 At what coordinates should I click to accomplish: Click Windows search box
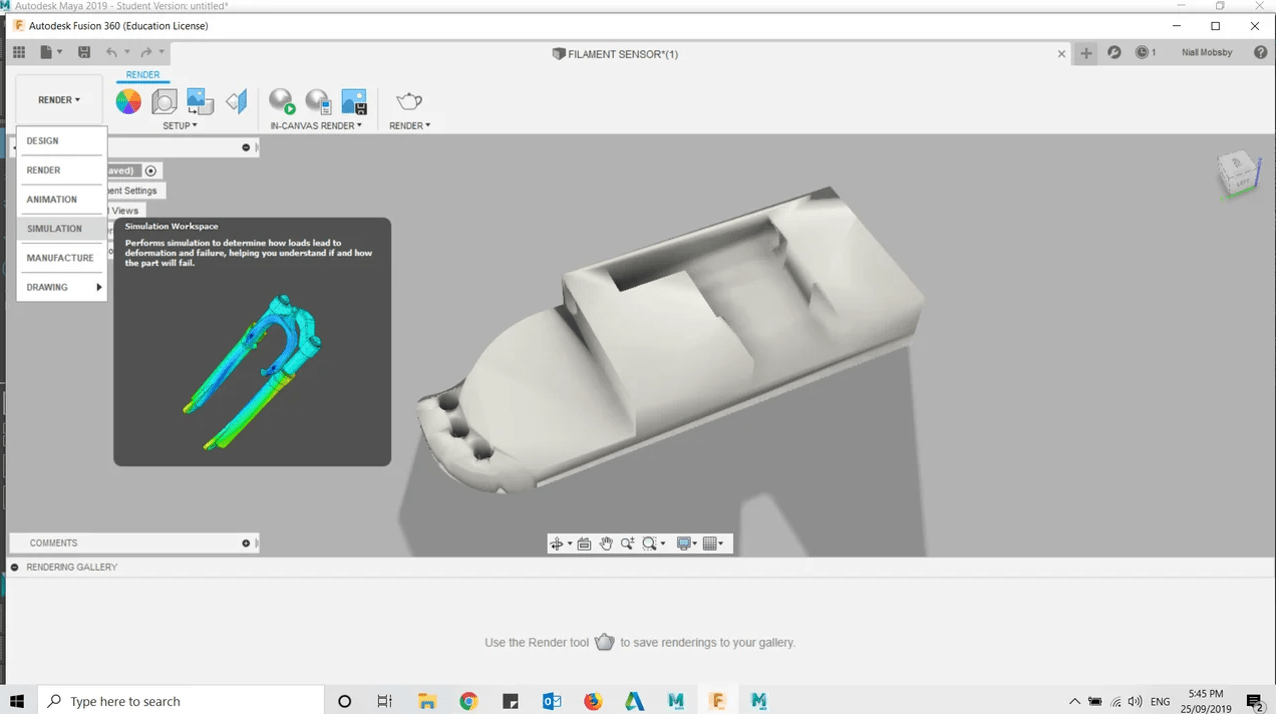[x=181, y=701]
